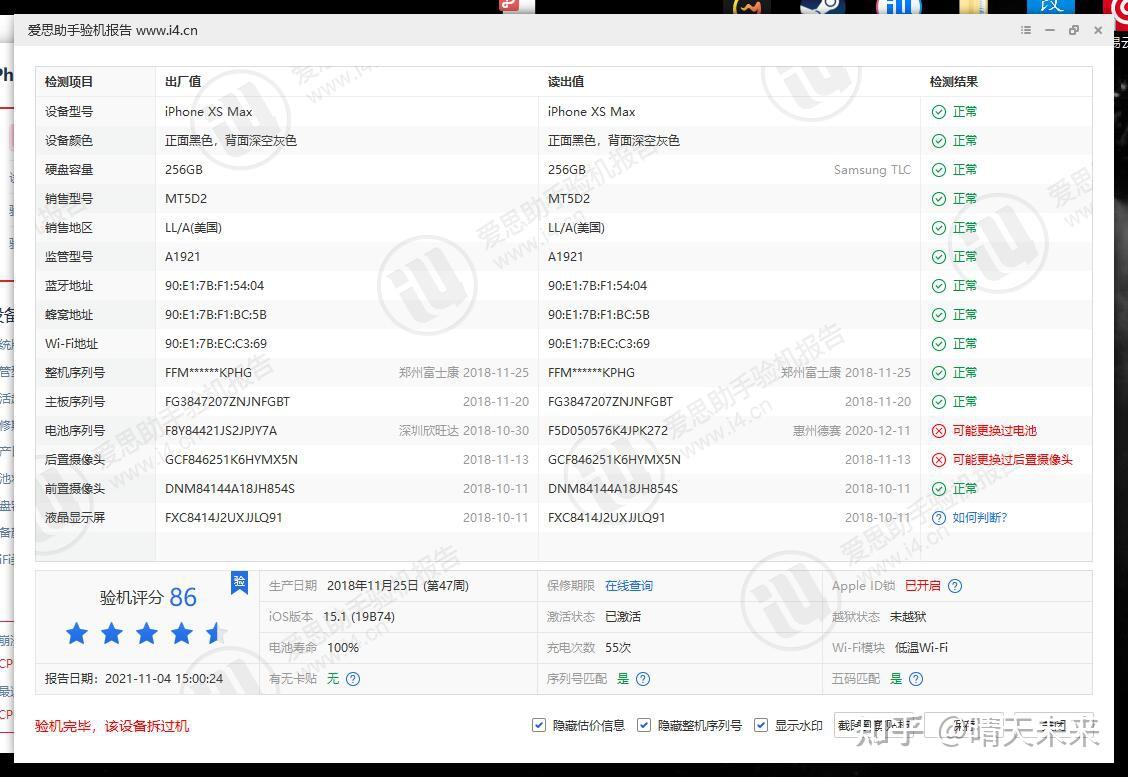Click the 电池寿命 100% value
1128x777 pixels.
click(x=343, y=648)
